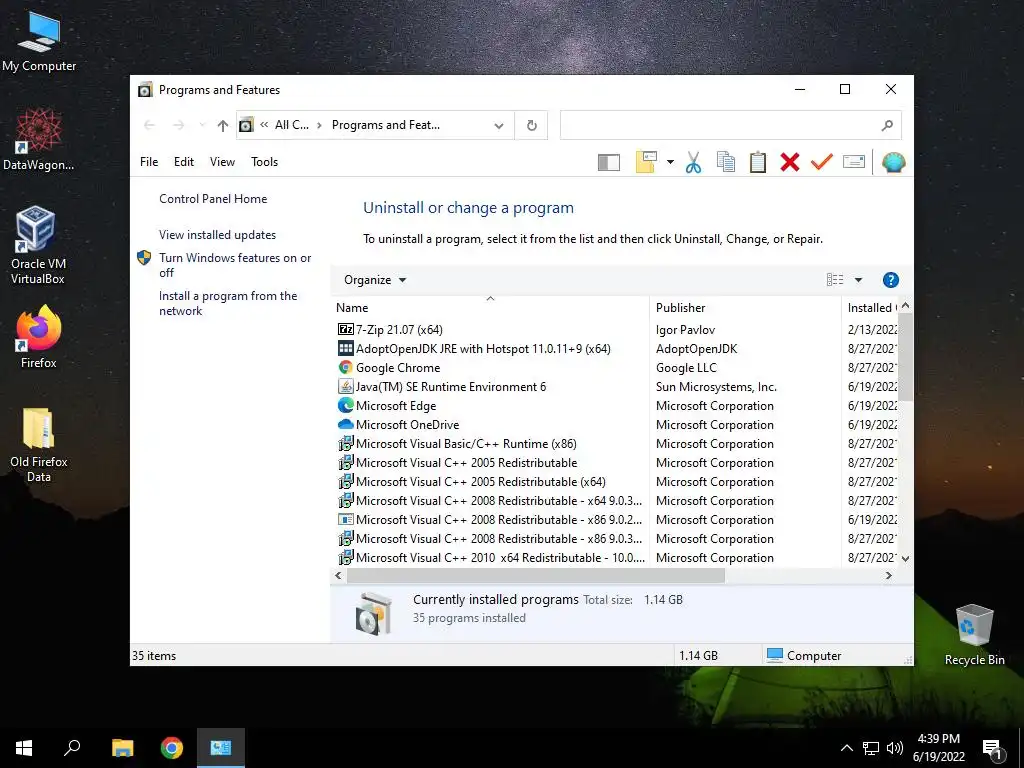Click the File Explorer taskbar icon
Image resolution: width=1024 pixels, height=768 pixels.
point(122,748)
